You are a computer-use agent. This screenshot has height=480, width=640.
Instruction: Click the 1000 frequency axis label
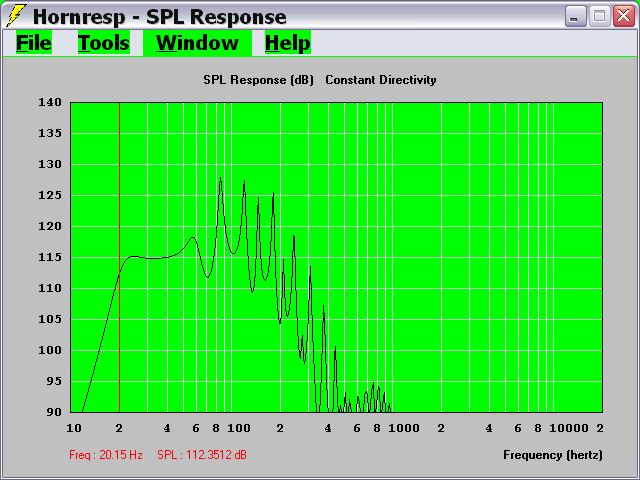[404, 428]
